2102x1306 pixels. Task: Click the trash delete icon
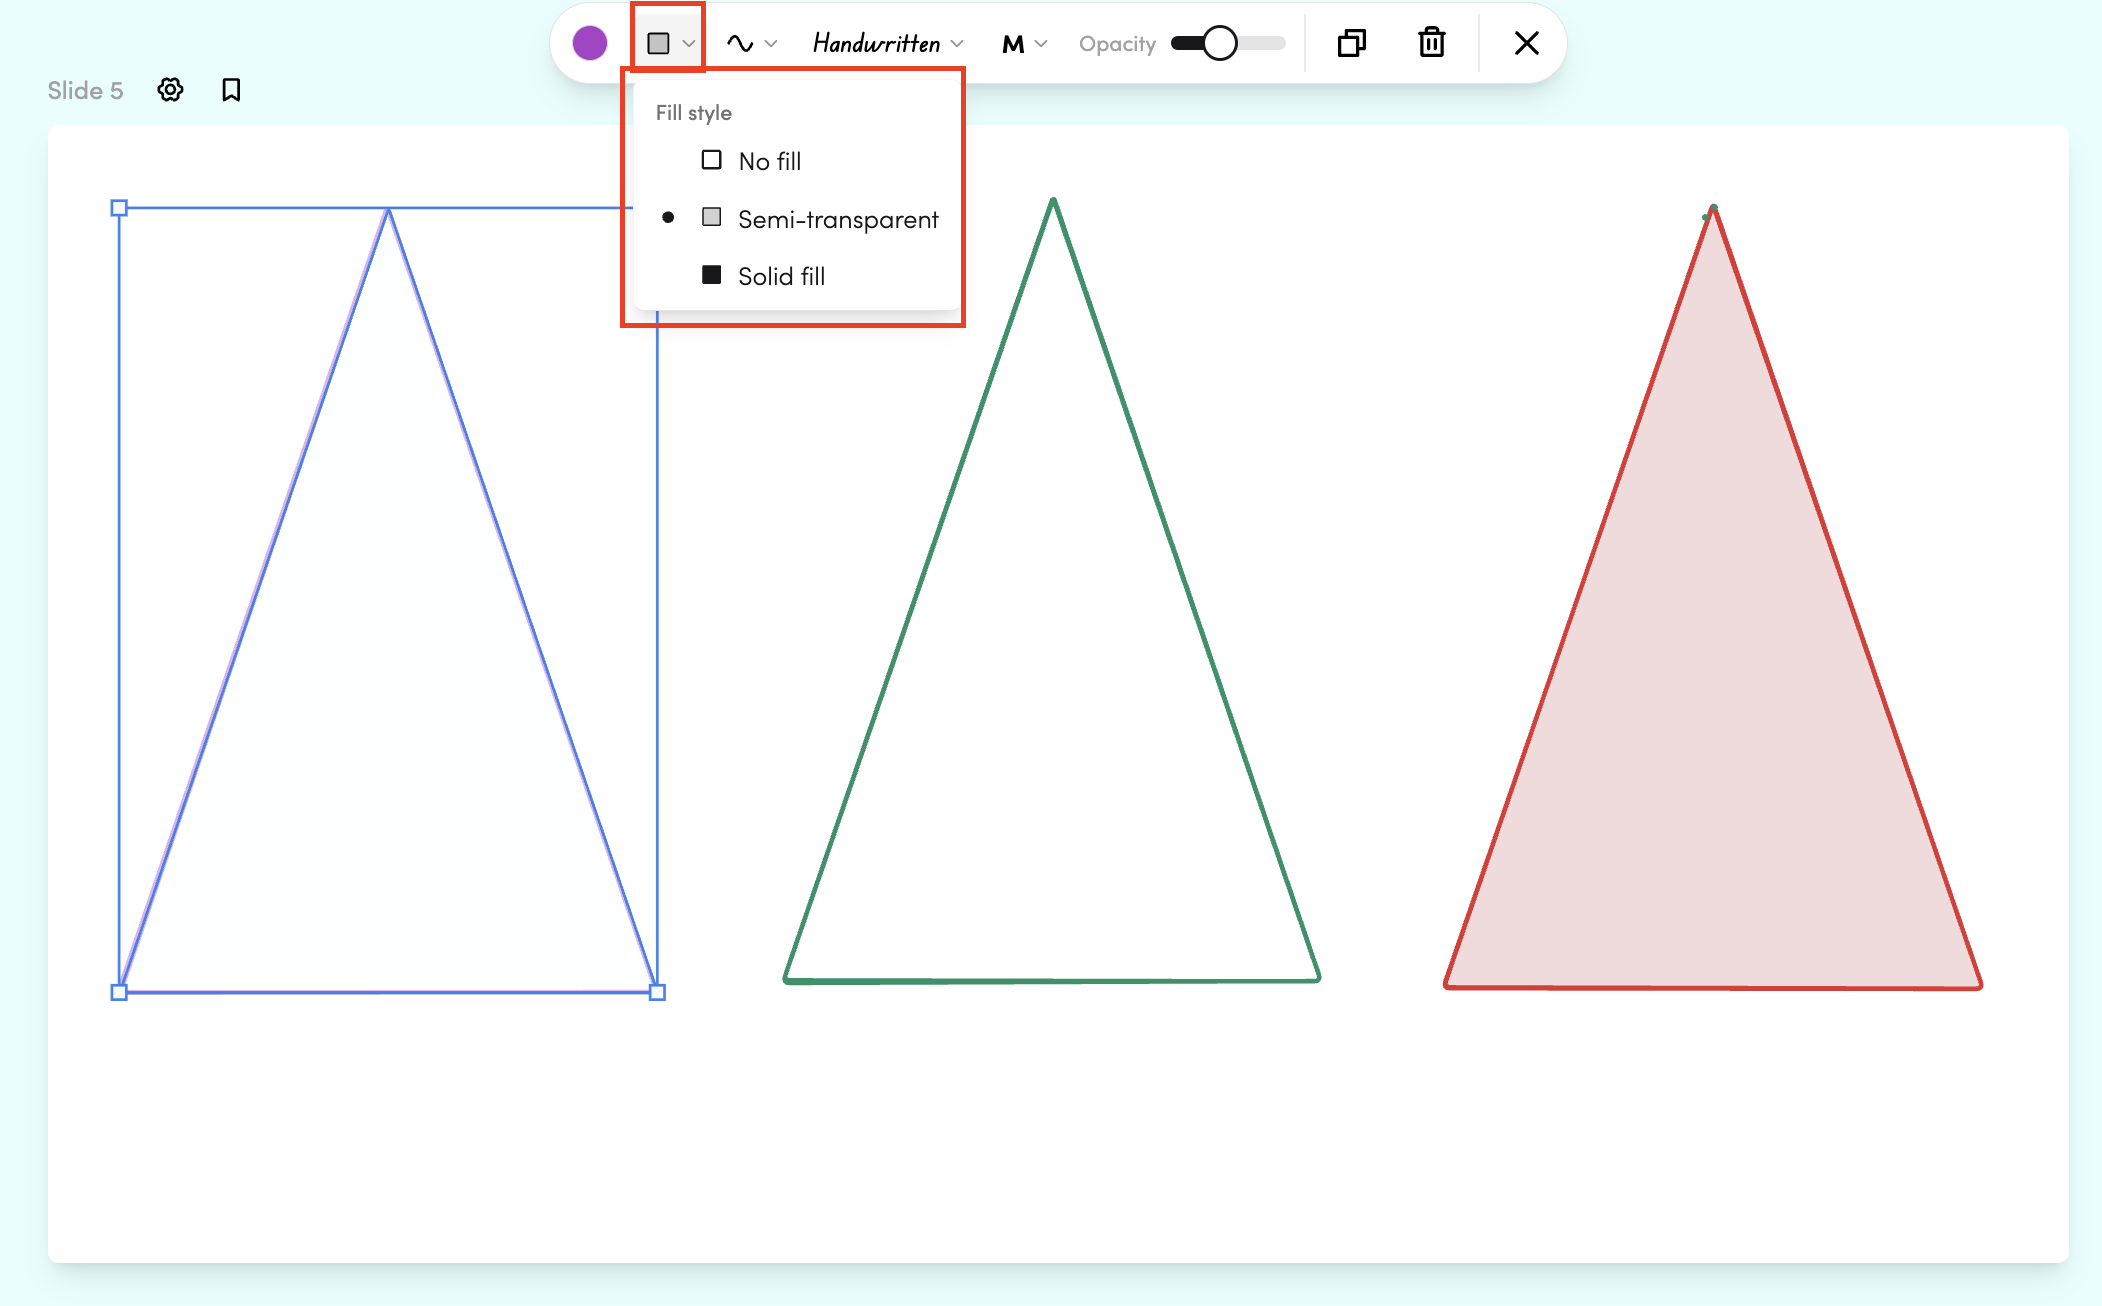click(1432, 43)
